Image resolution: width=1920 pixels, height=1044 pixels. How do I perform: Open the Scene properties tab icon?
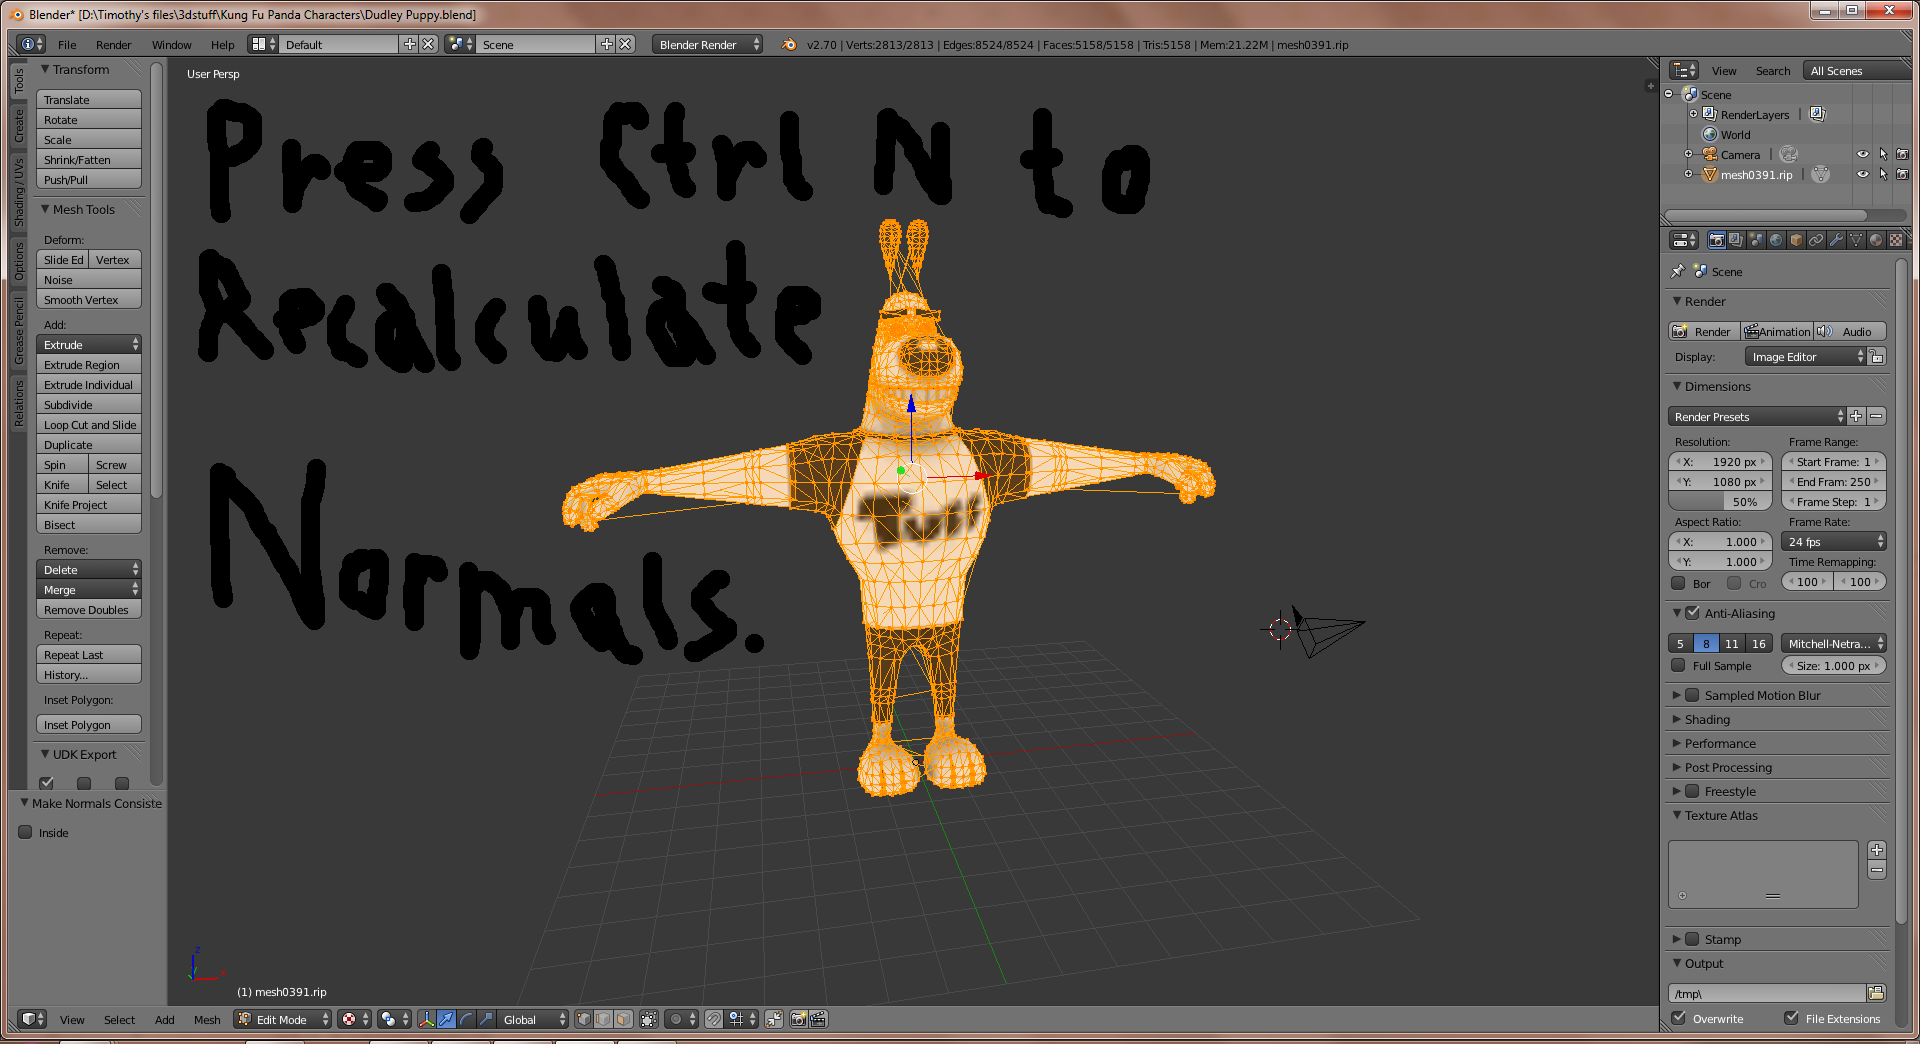pyautogui.click(x=1756, y=240)
